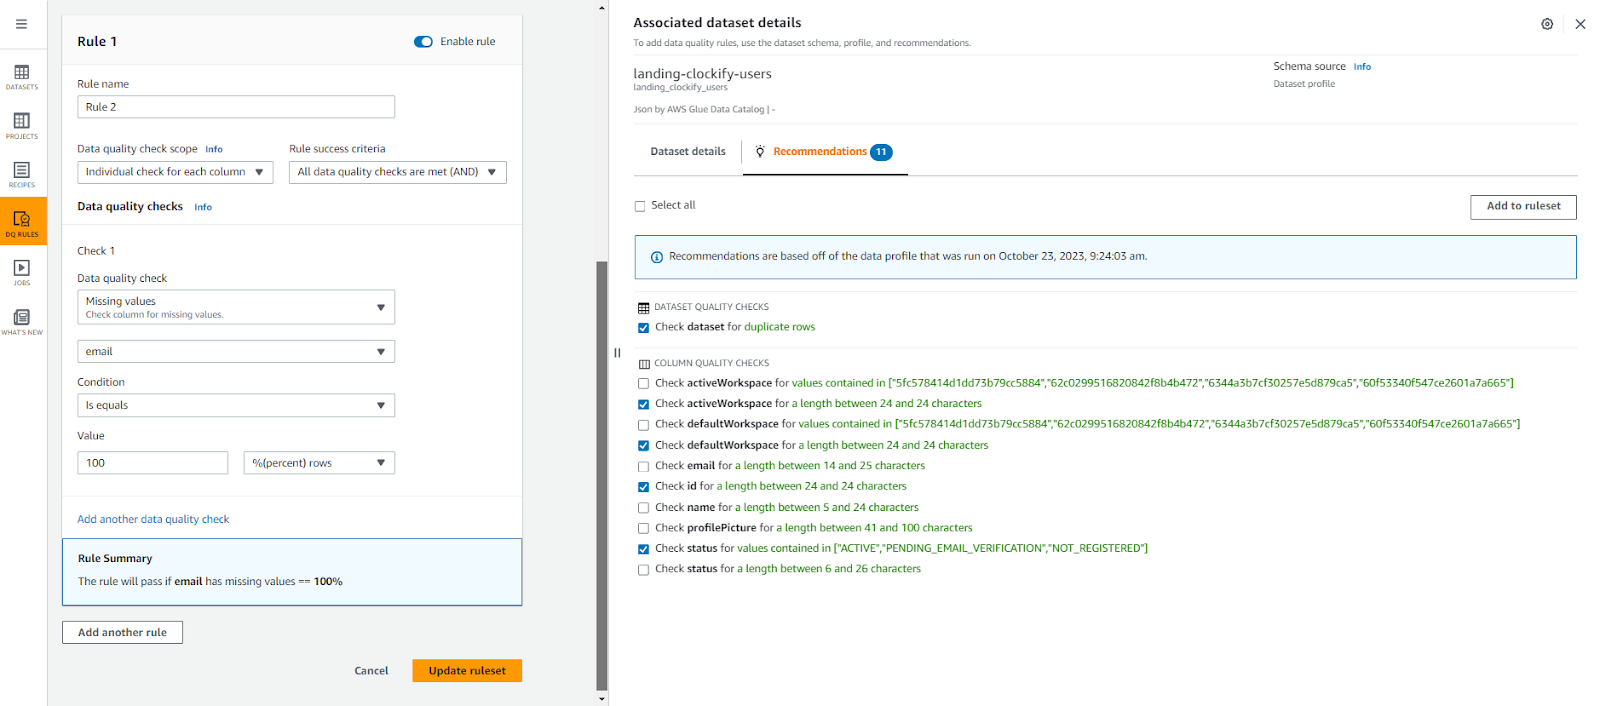The width and height of the screenshot is (1600, 706).
Task: Expand the Data quality check scope dropdown
Action: click(x=175, y=172)
